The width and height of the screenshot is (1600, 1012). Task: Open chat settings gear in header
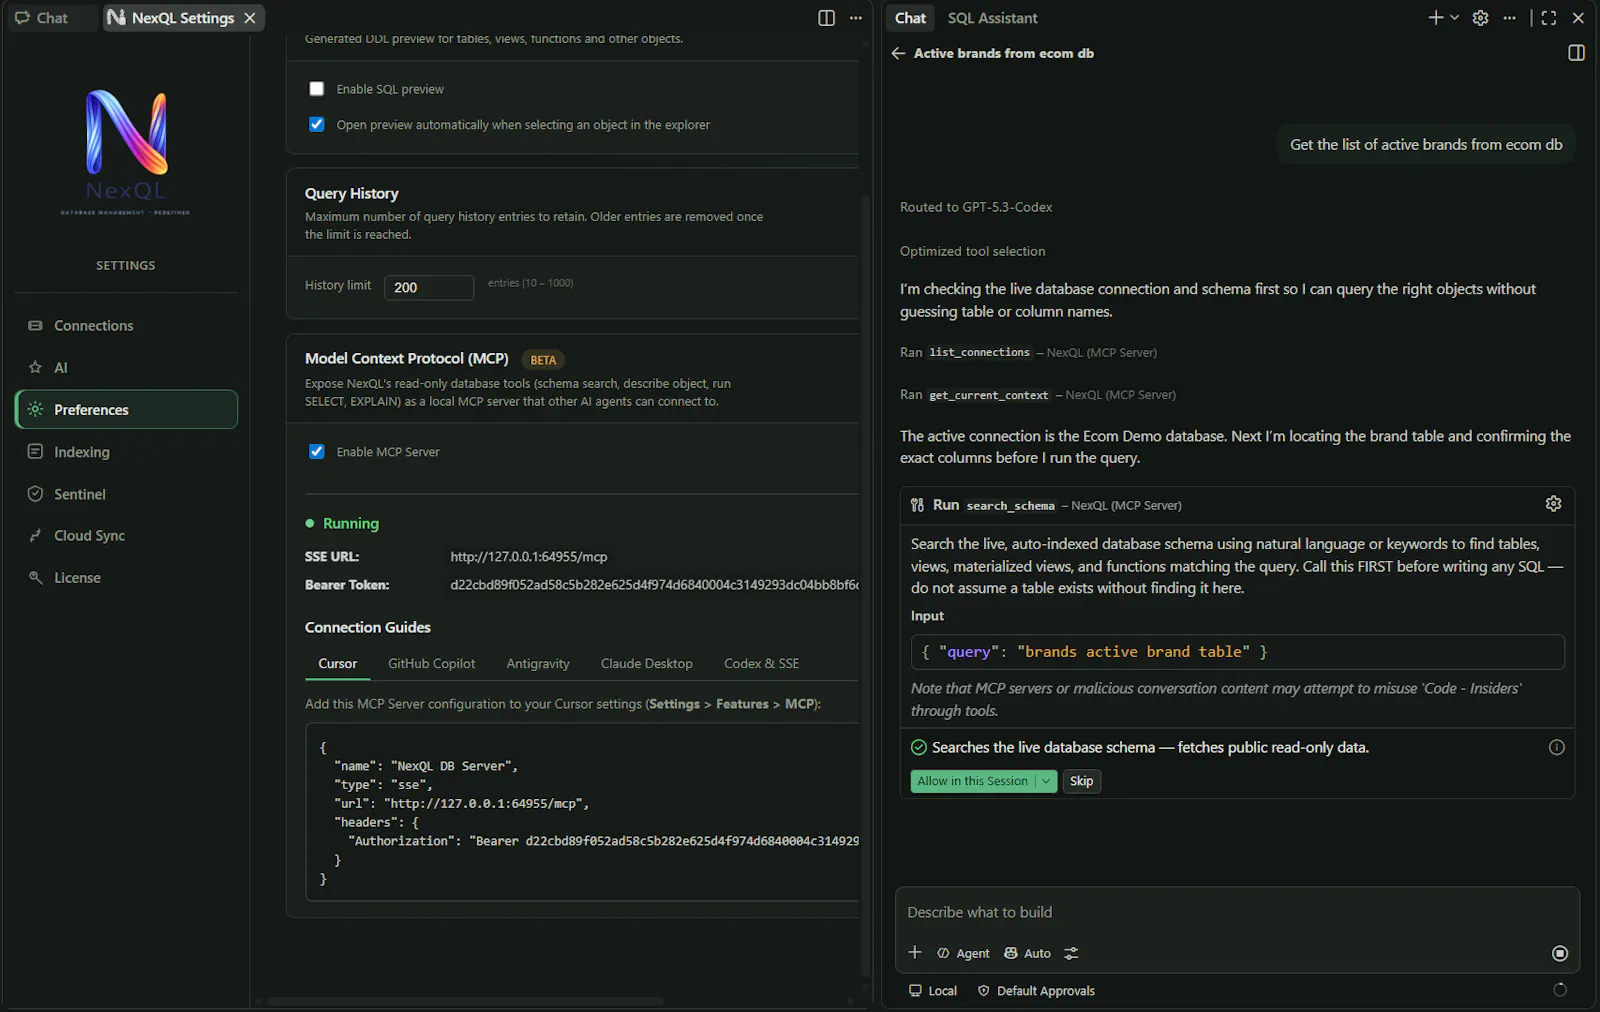[1481, 18]
